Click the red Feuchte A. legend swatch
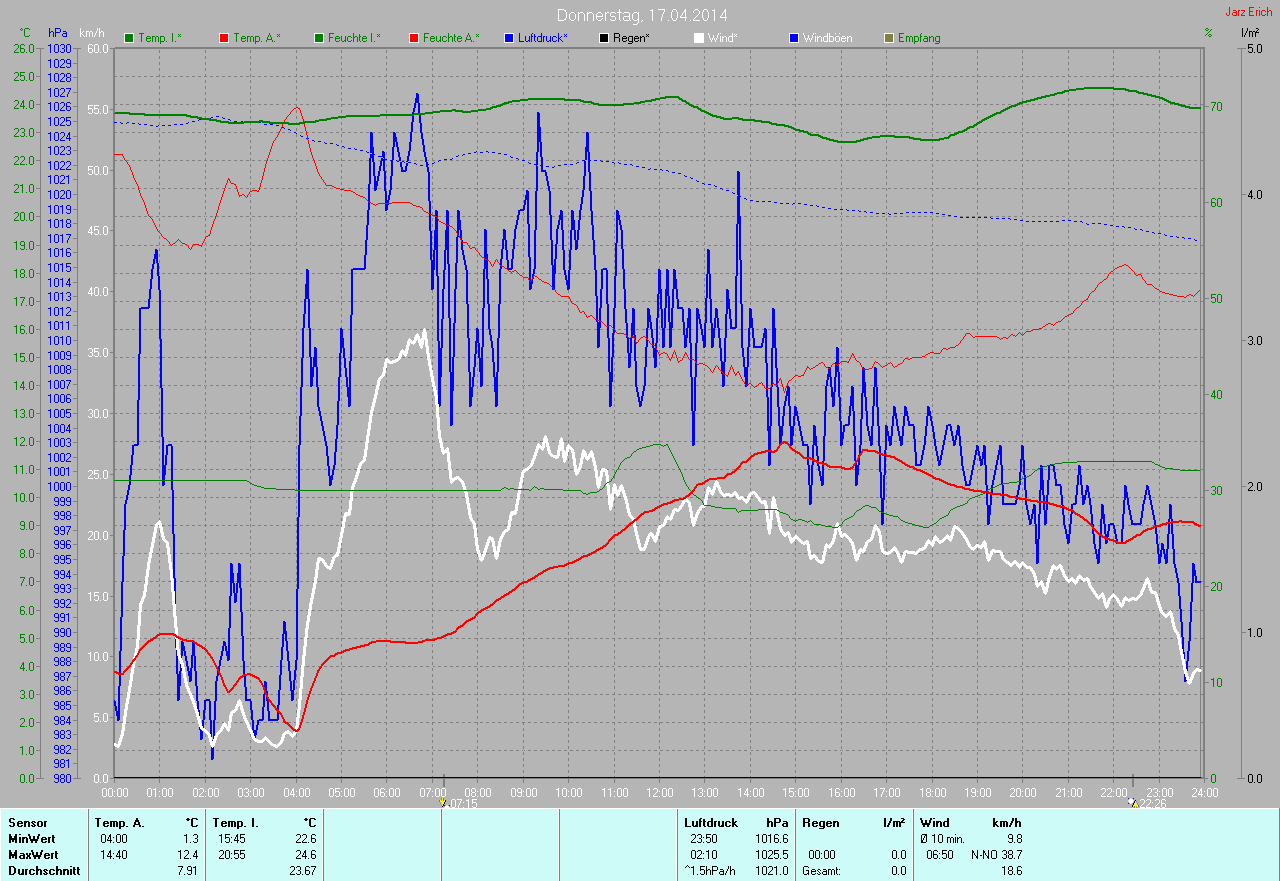Image resolution: width=1280 pixels, height=881 pixels. [x=414, y=38]
